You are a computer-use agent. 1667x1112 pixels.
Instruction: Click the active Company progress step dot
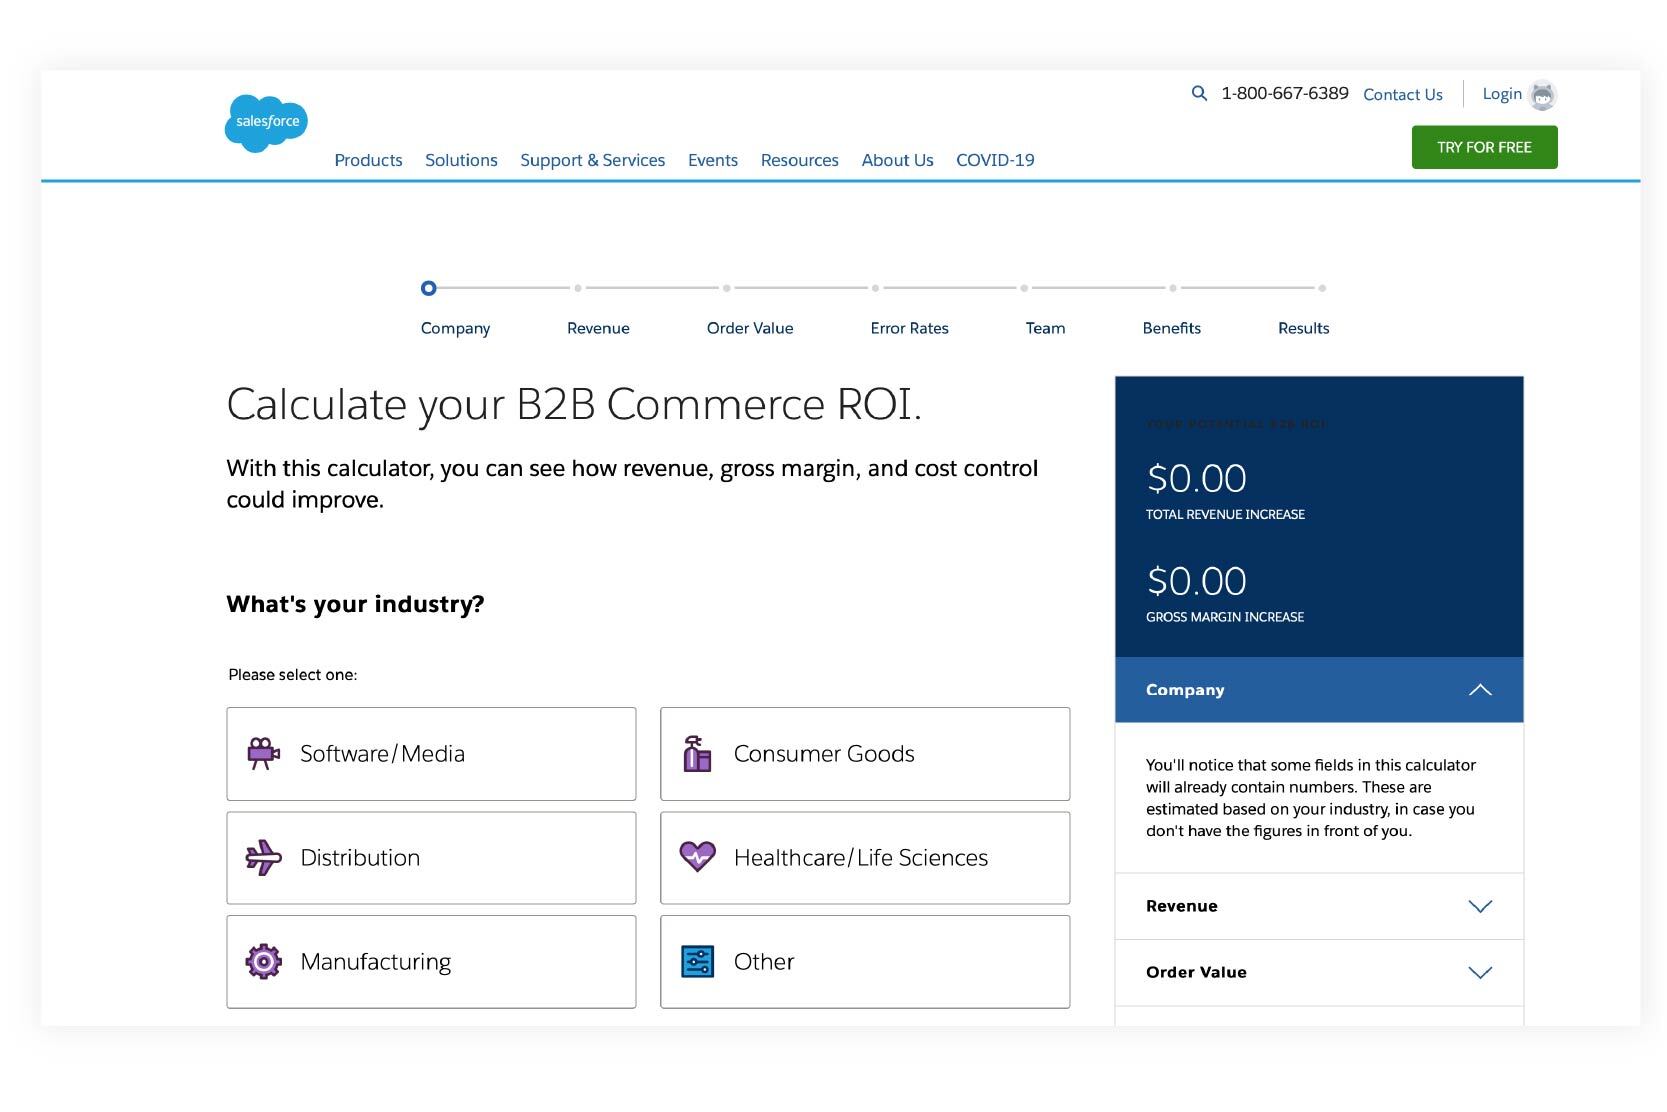click(429, 288)
